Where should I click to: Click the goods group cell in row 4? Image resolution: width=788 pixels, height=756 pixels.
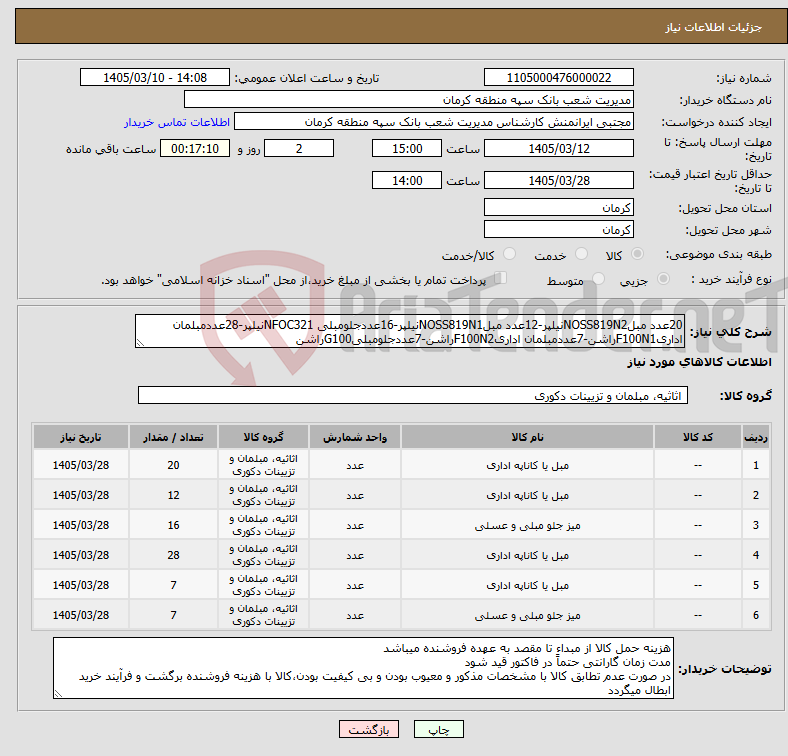click(263, 555)
